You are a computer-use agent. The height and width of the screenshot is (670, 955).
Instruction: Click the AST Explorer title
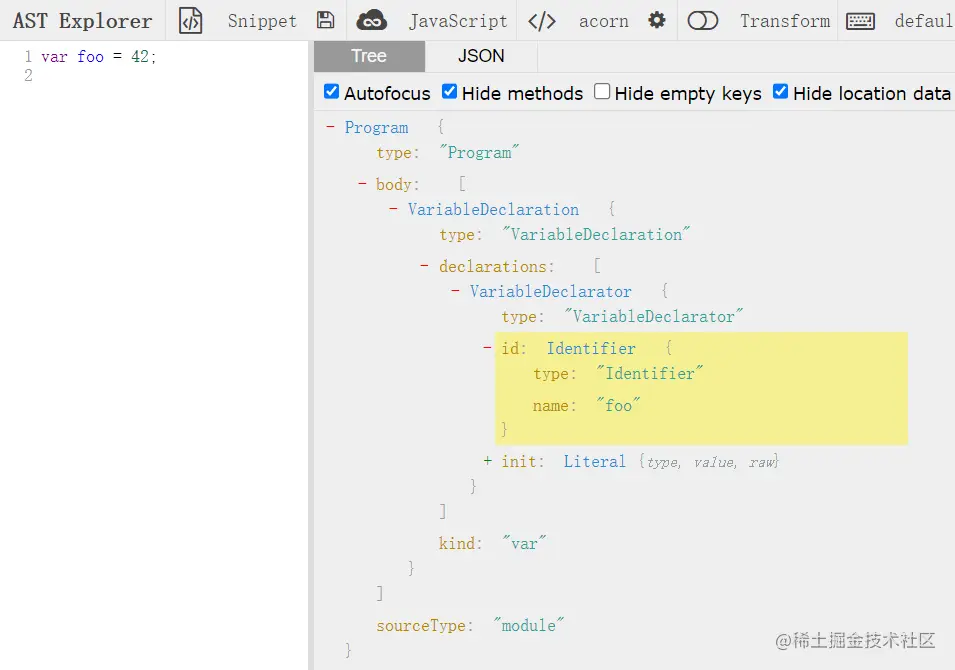point(82,21)
